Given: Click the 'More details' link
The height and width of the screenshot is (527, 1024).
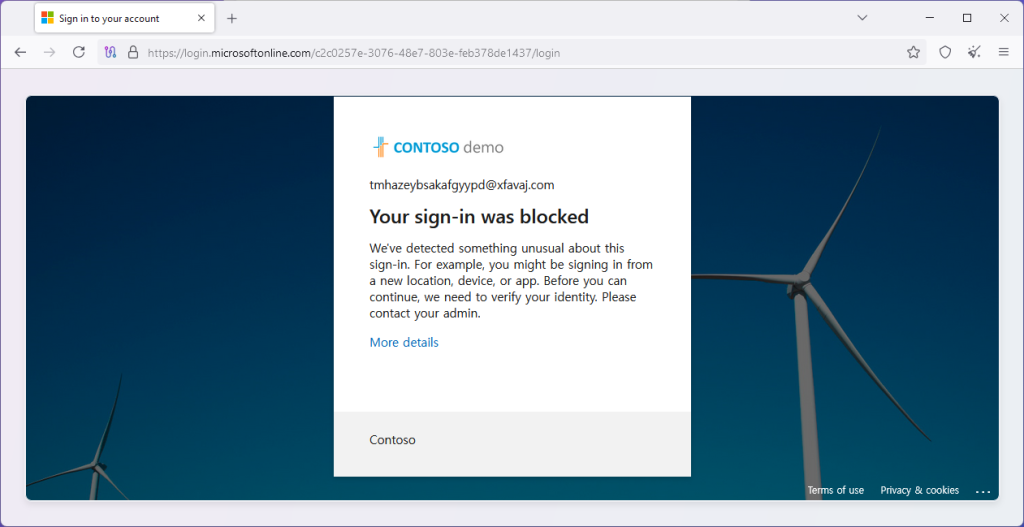Looking at the screenshot, I should (404, 343).
